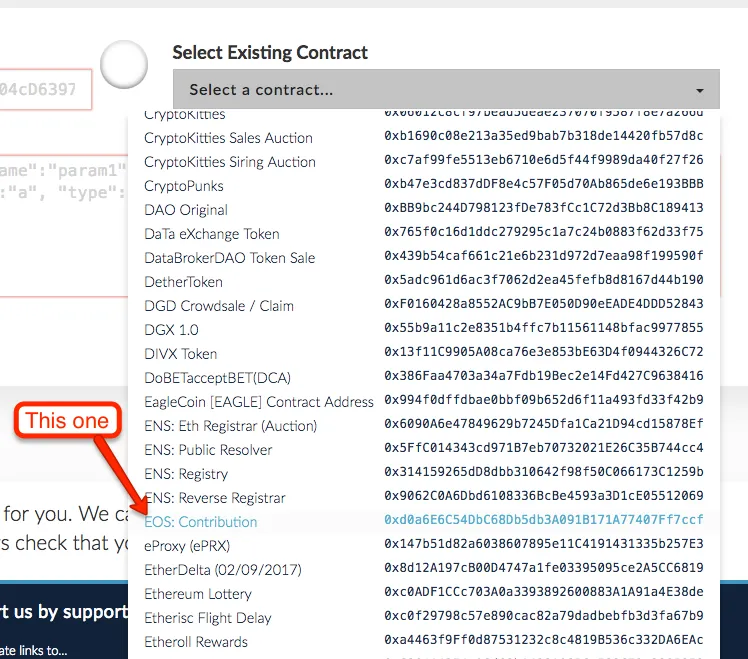Choose CryptoKitties Siring Auction
Screen dimensions: 748x659
pyautogui.click(x=229, y=162)
